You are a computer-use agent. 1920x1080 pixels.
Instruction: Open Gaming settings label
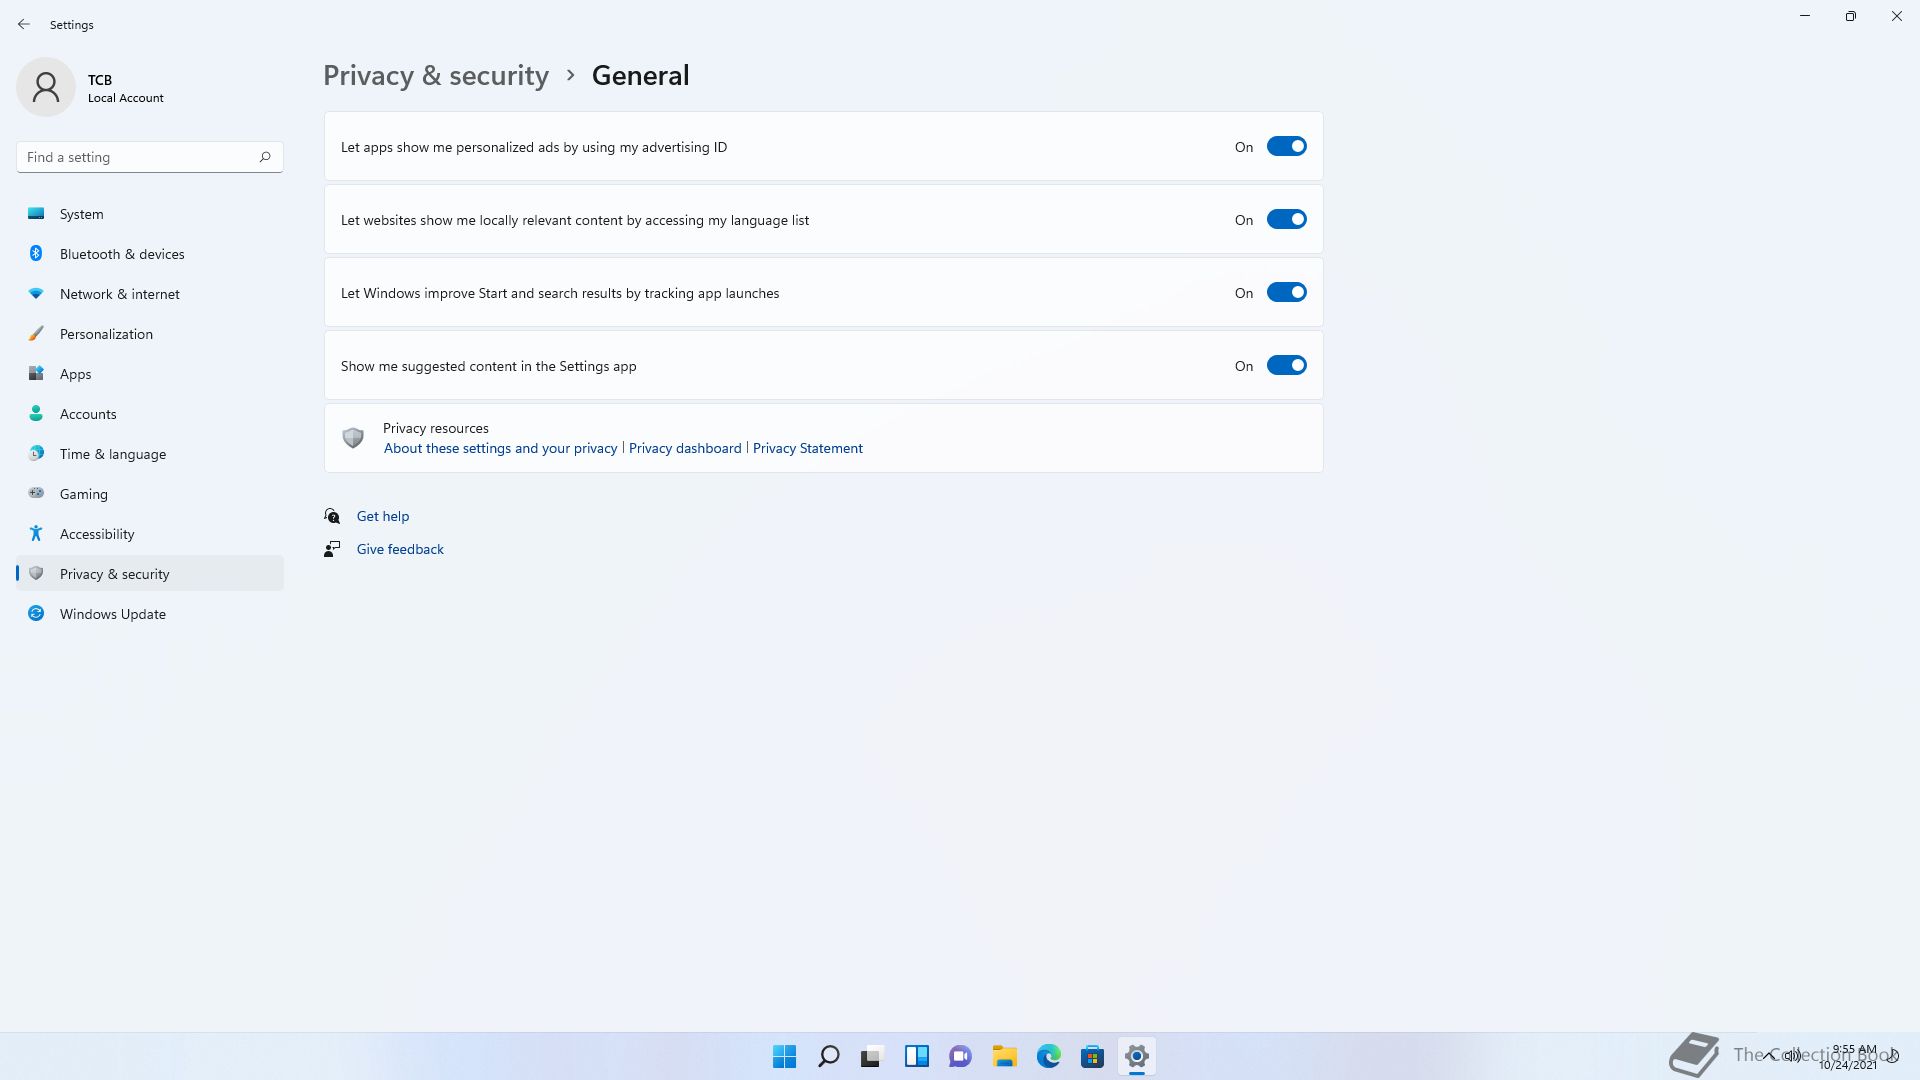click(x=84, y=494)
